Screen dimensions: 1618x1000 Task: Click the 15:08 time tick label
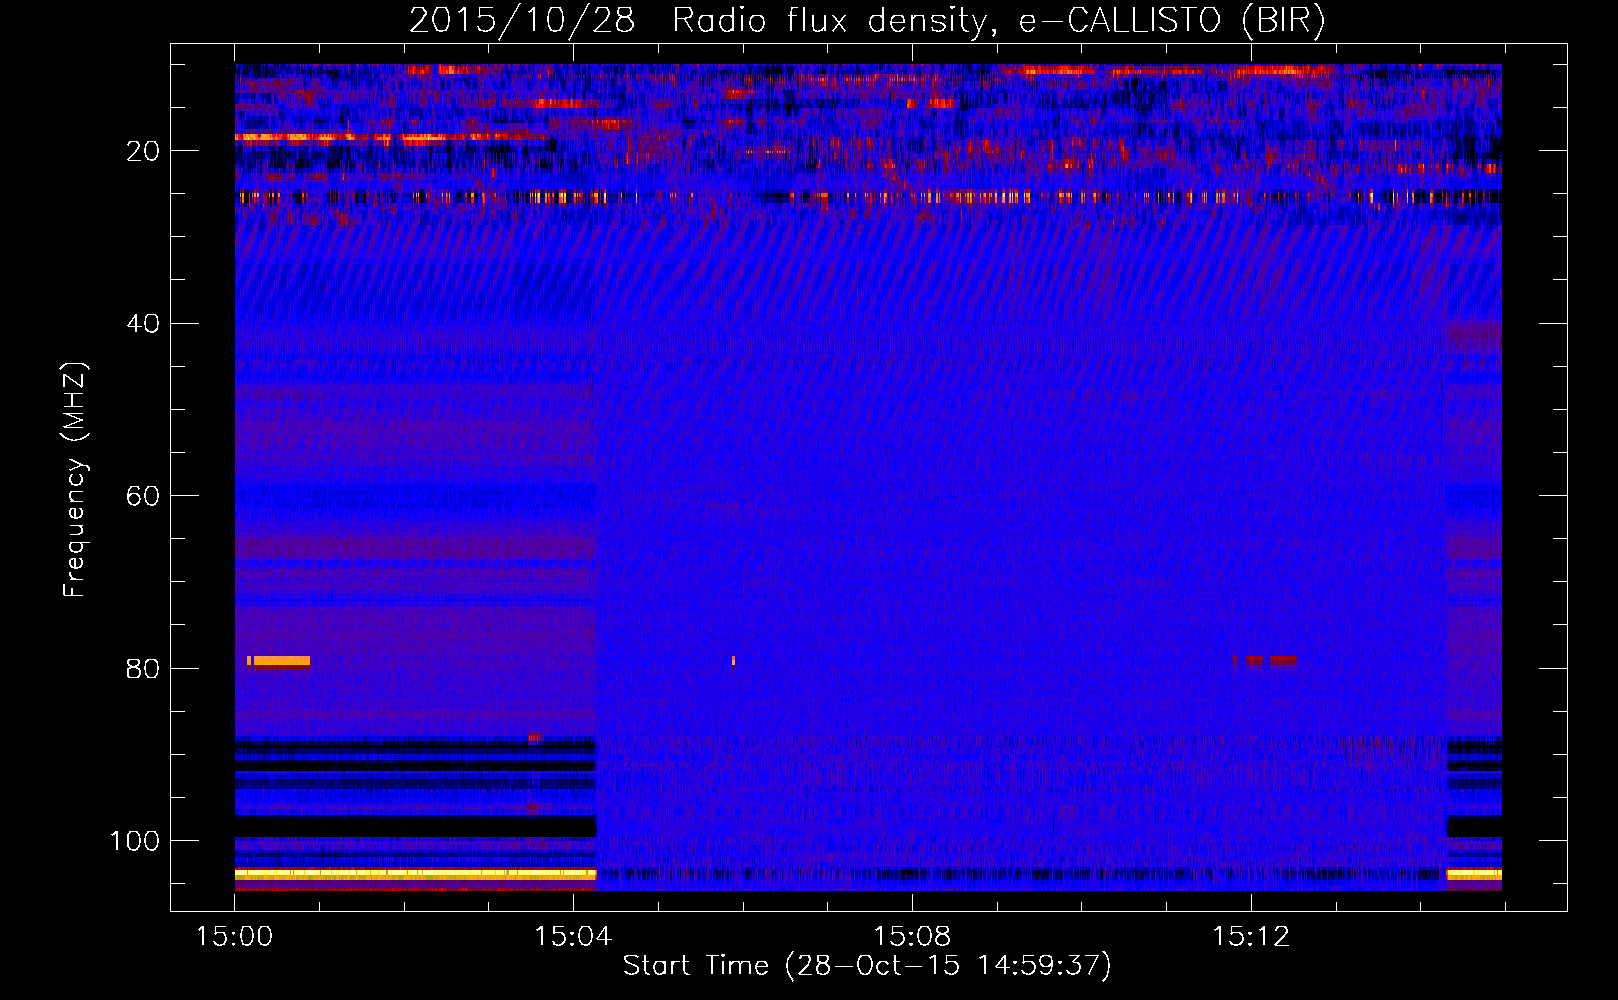(x=912, y=937)
